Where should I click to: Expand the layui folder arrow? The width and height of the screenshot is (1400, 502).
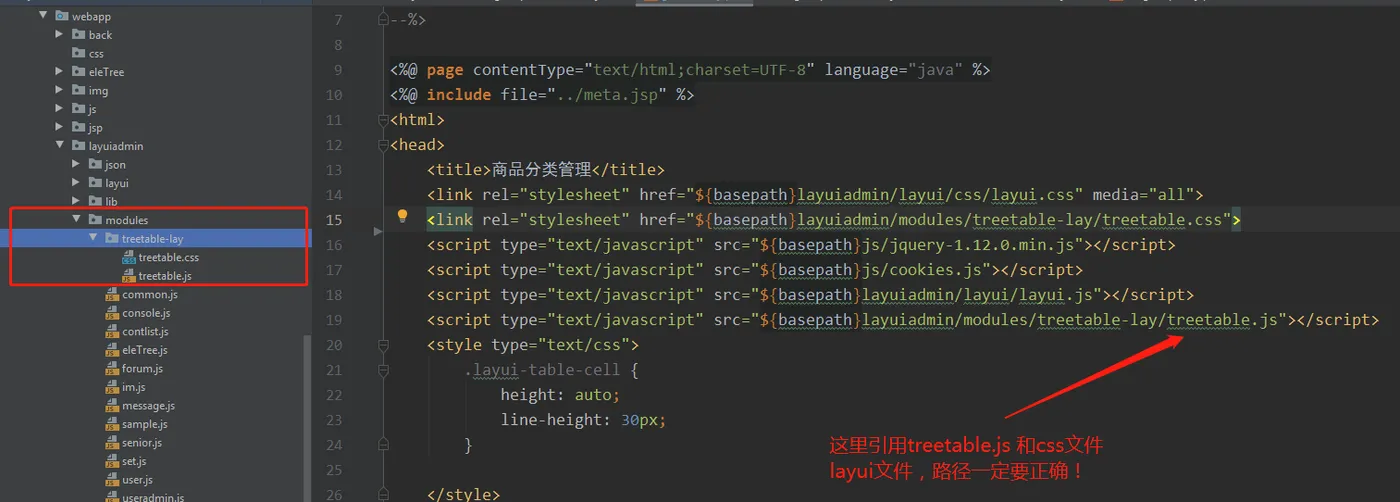pos(76,183)
